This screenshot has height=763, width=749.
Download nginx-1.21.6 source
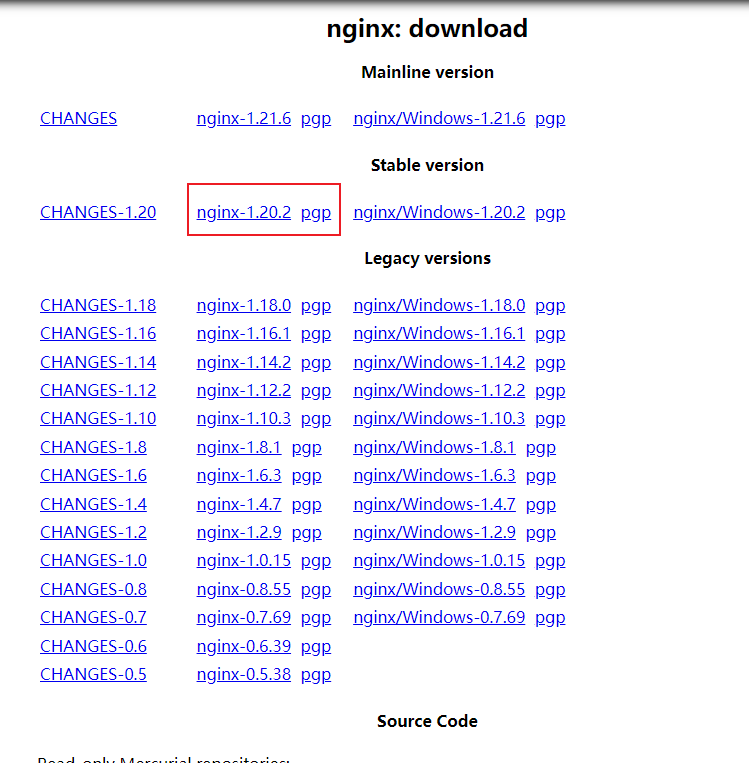coord(243,118)
